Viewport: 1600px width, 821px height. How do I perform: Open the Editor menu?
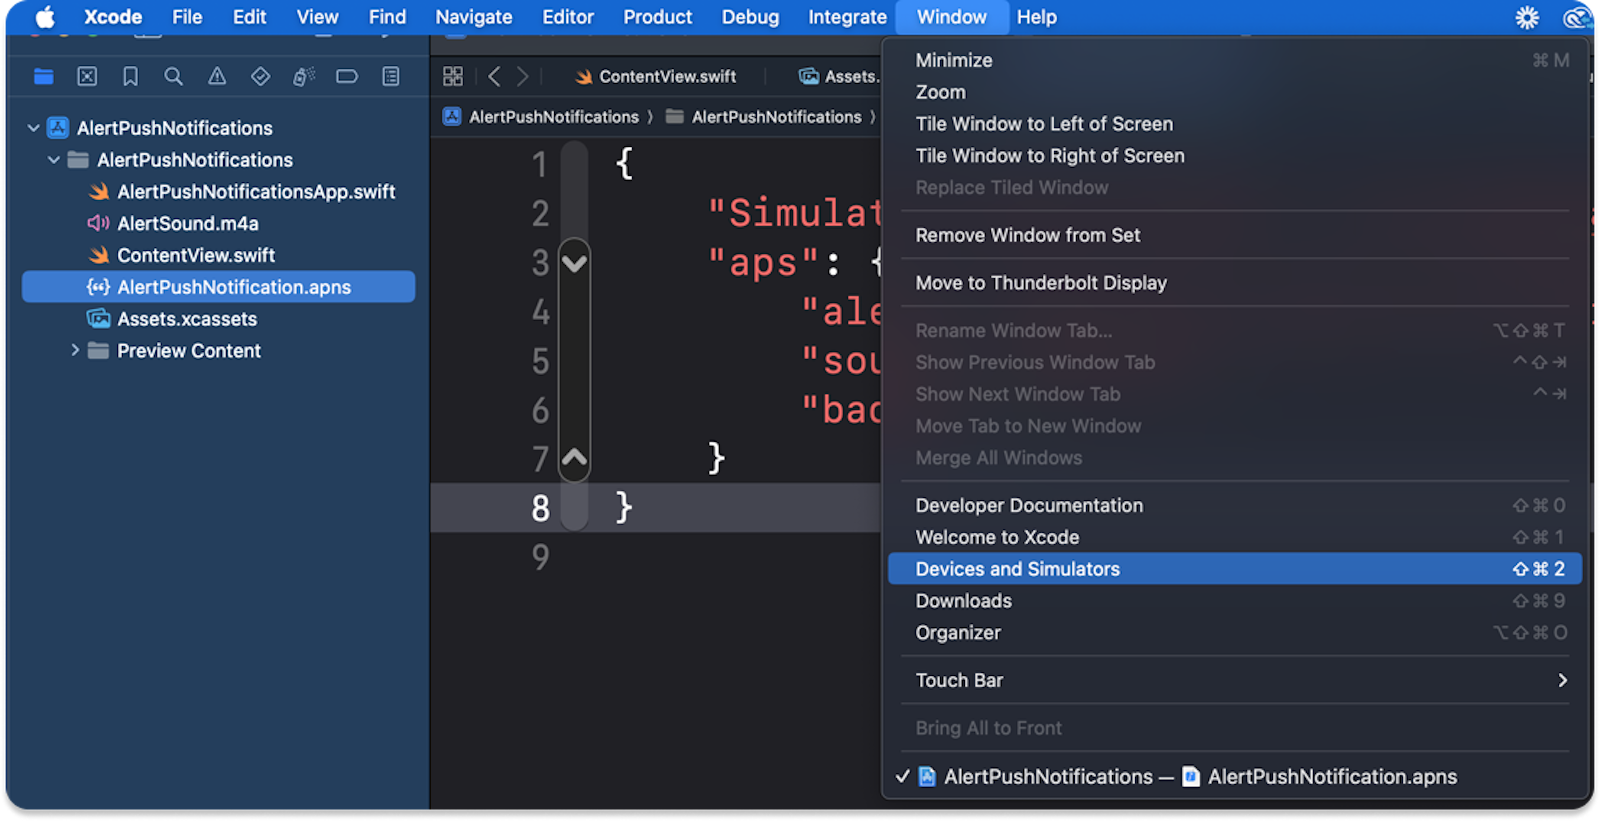coord(568,17)
